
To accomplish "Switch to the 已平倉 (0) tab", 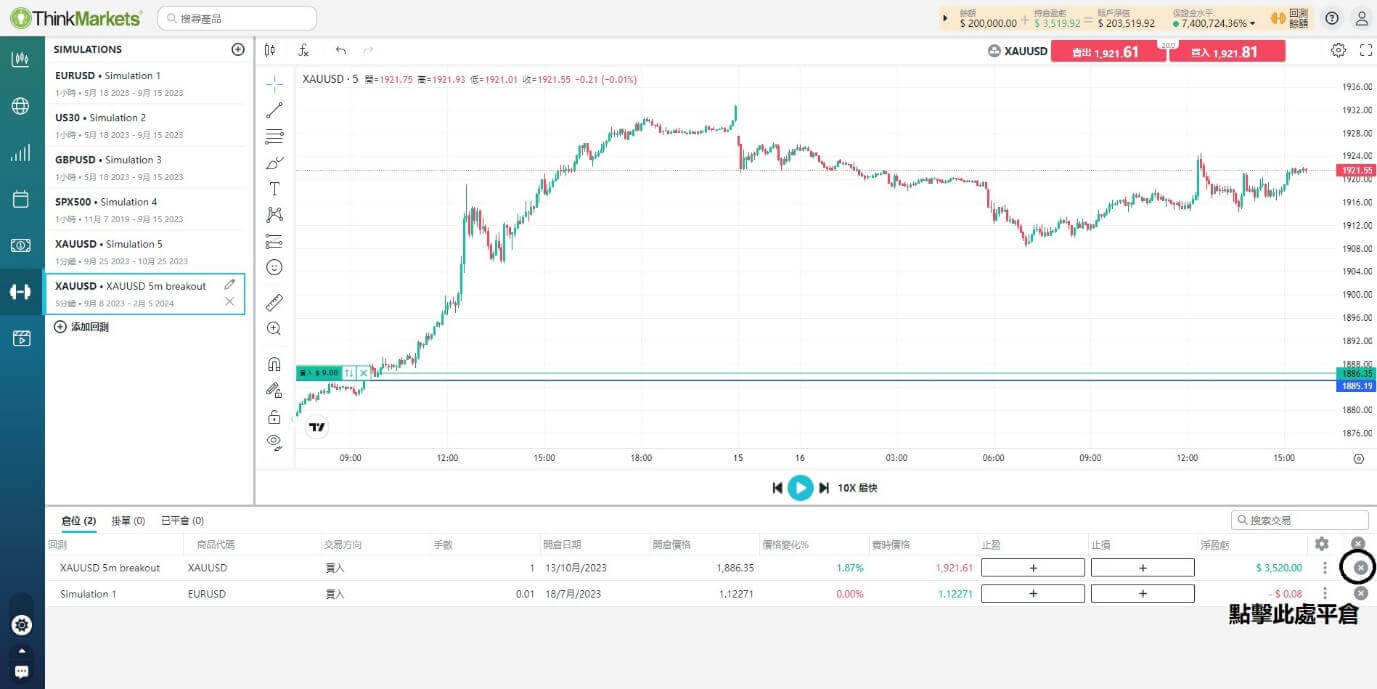I will [x=182, y=521].
